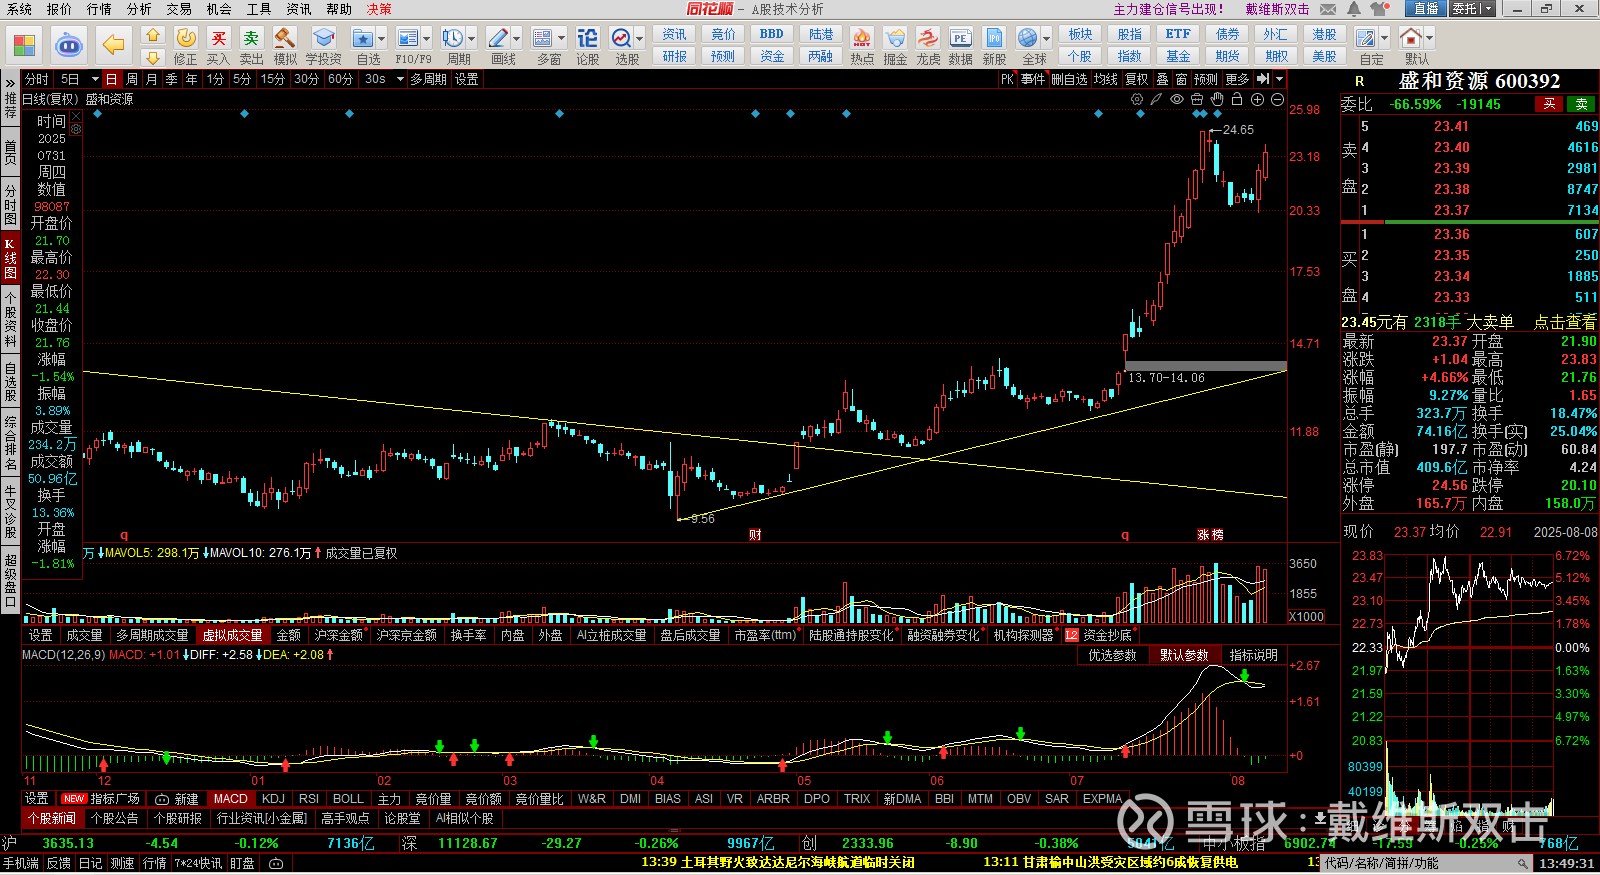The height and width of the screenshot is (875, 1600).
Task: Open the 修正 correction tool
Action: [x=186, y=38]
